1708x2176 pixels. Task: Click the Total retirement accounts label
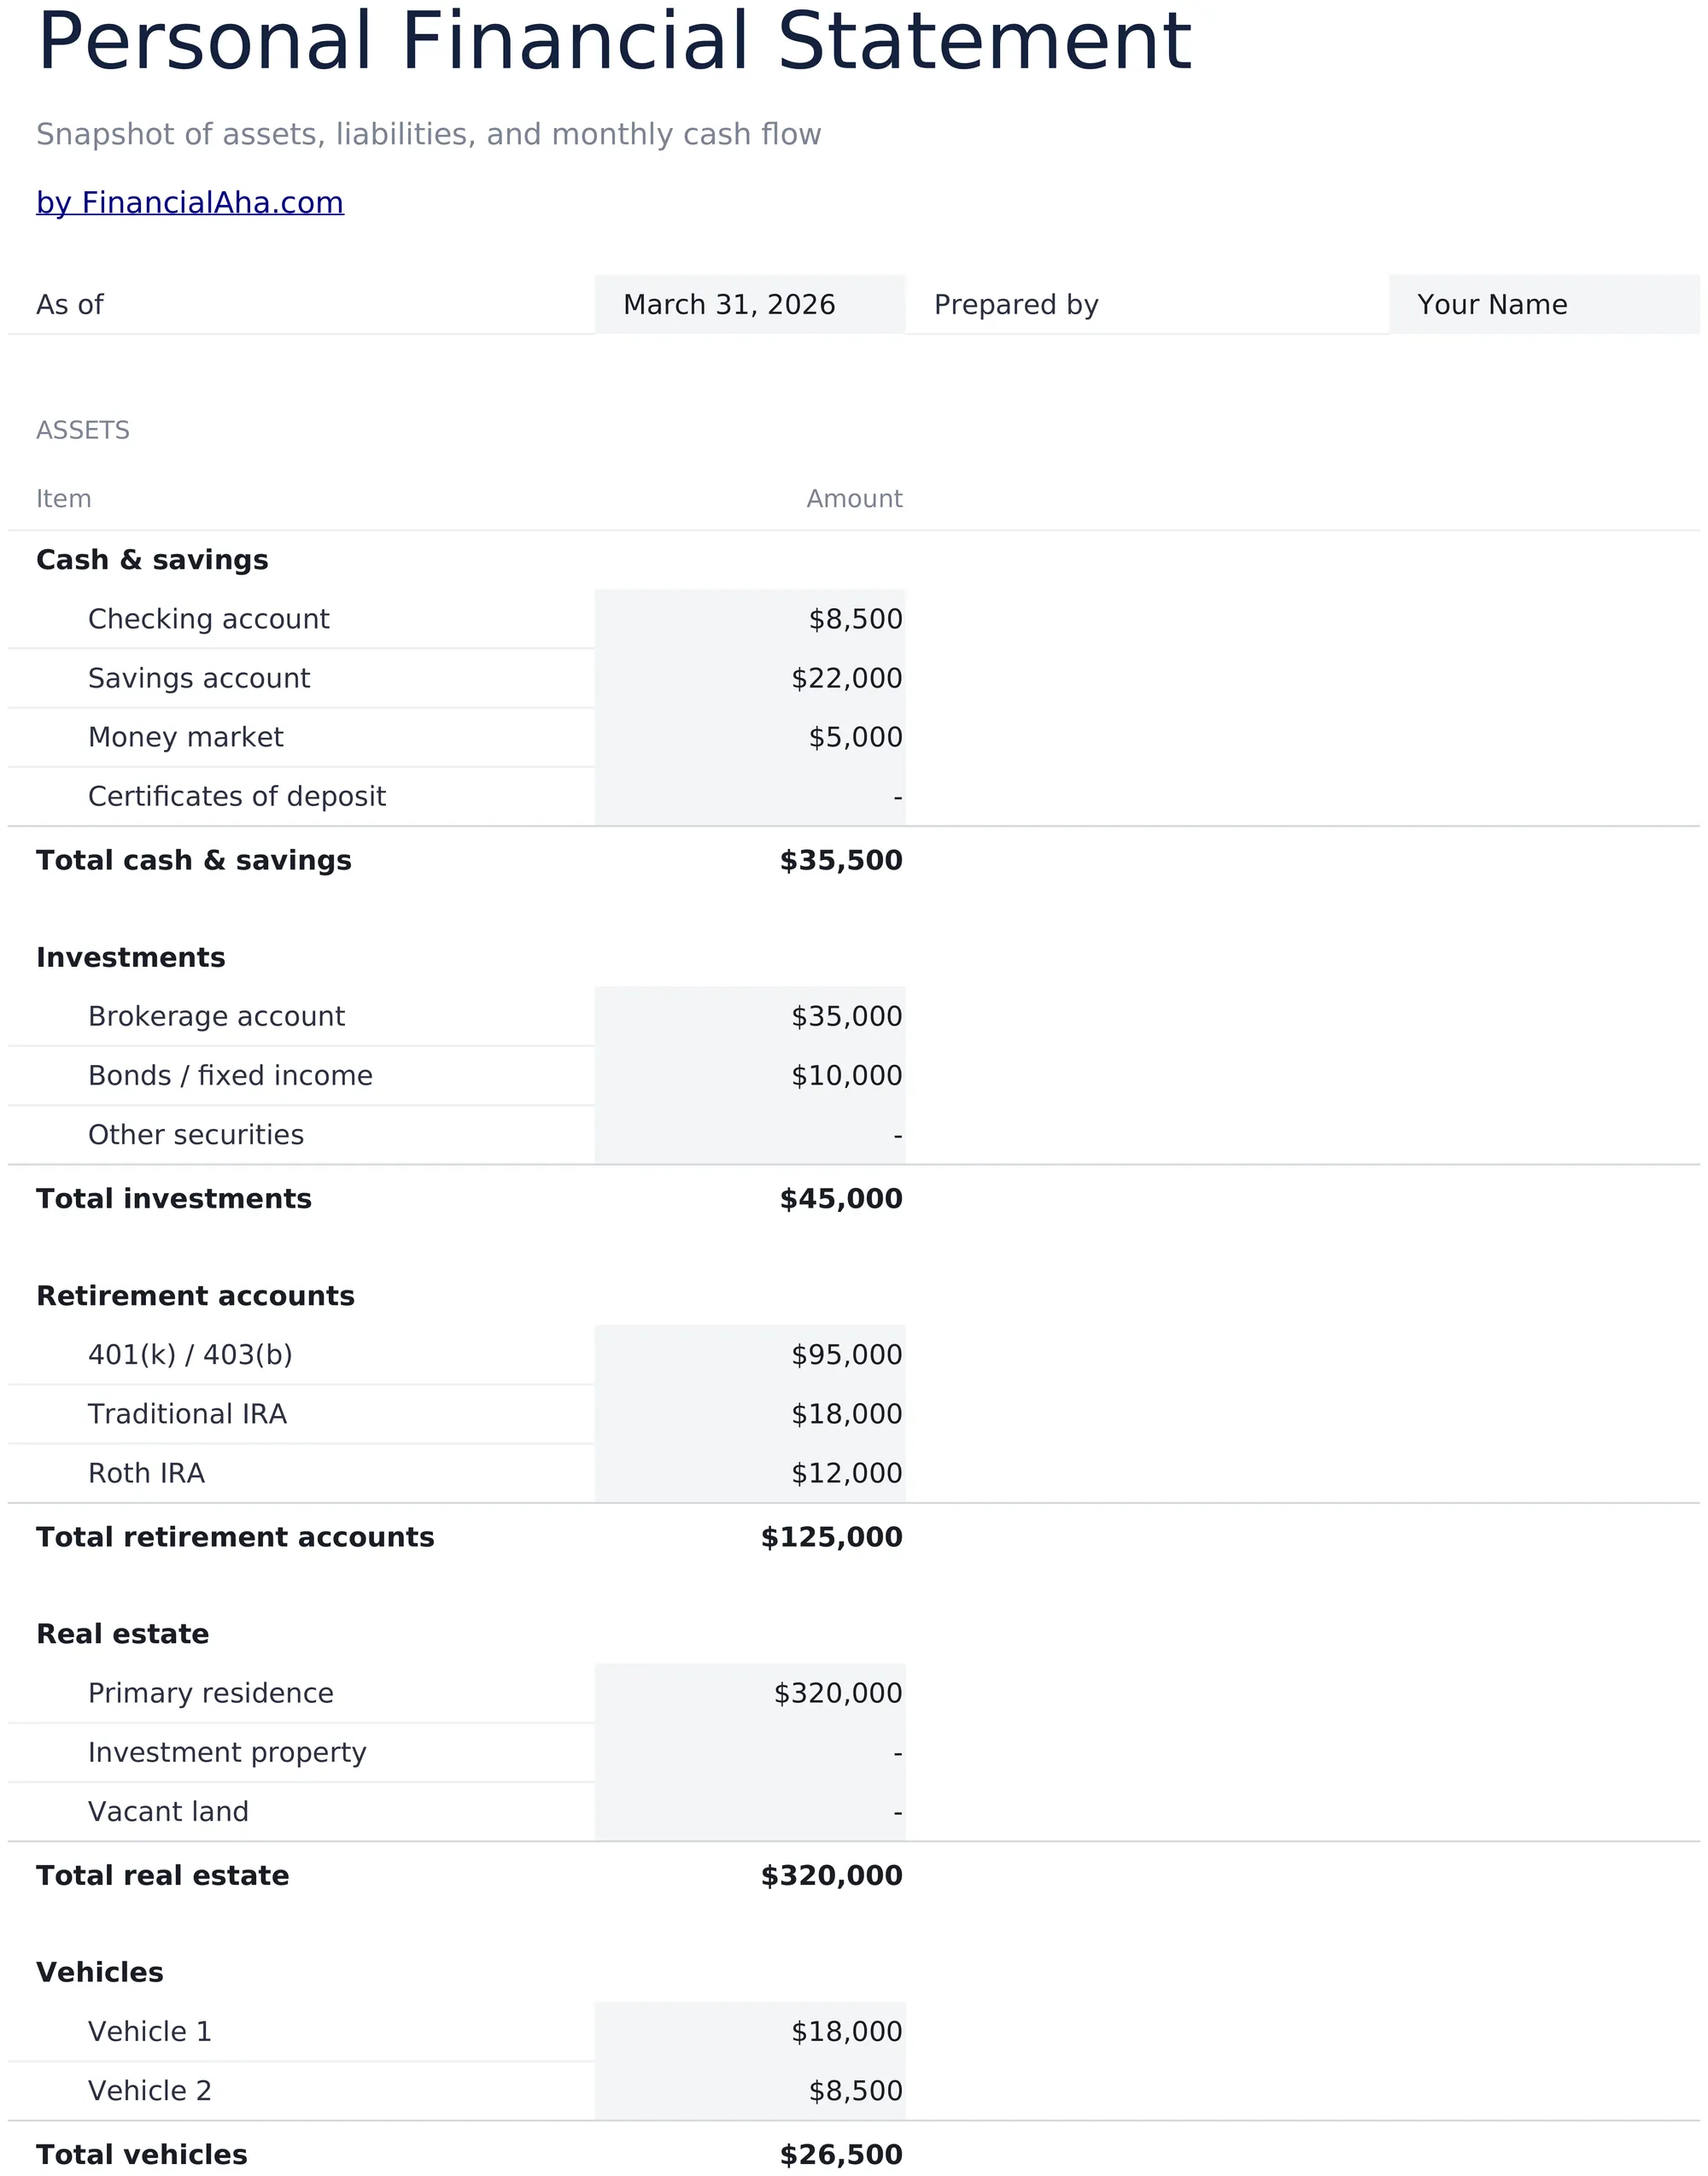[x=235, y=1537]
